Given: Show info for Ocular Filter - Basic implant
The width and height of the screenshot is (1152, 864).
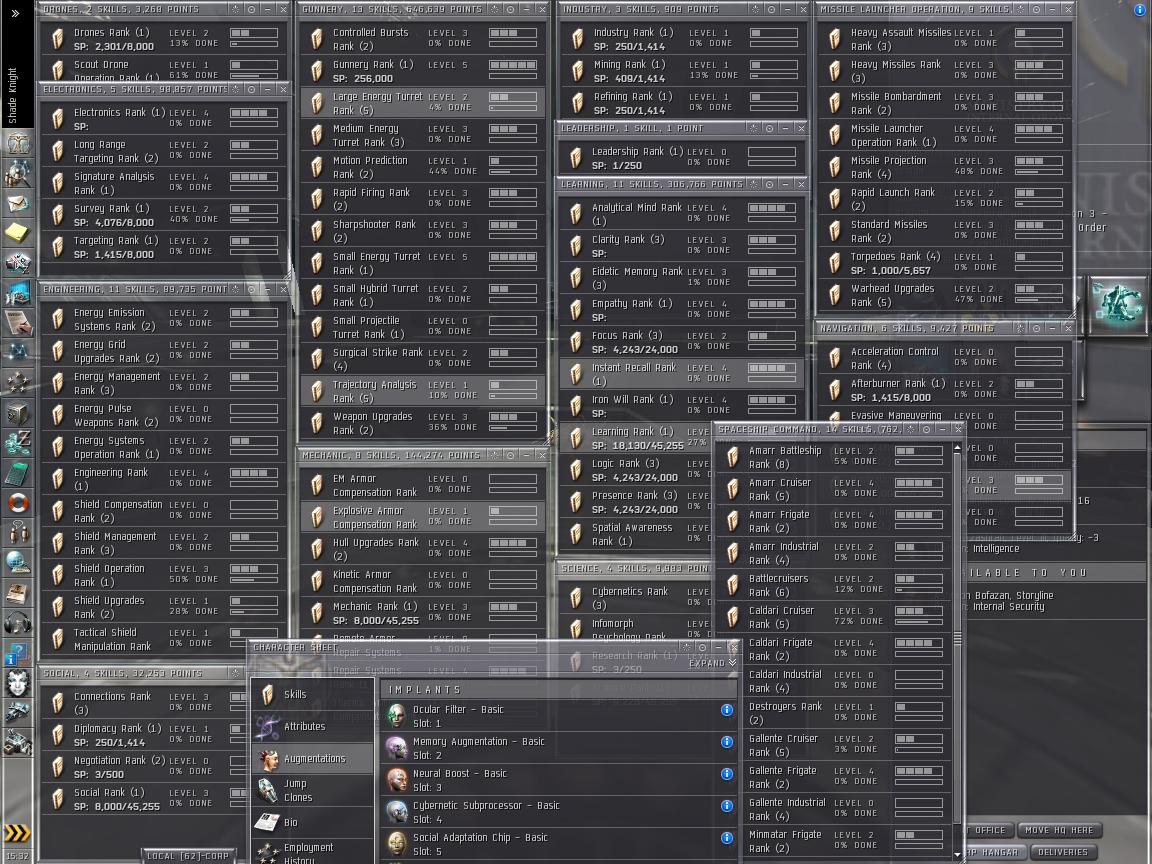Looking at the screenshot, I should coord(727,710).
